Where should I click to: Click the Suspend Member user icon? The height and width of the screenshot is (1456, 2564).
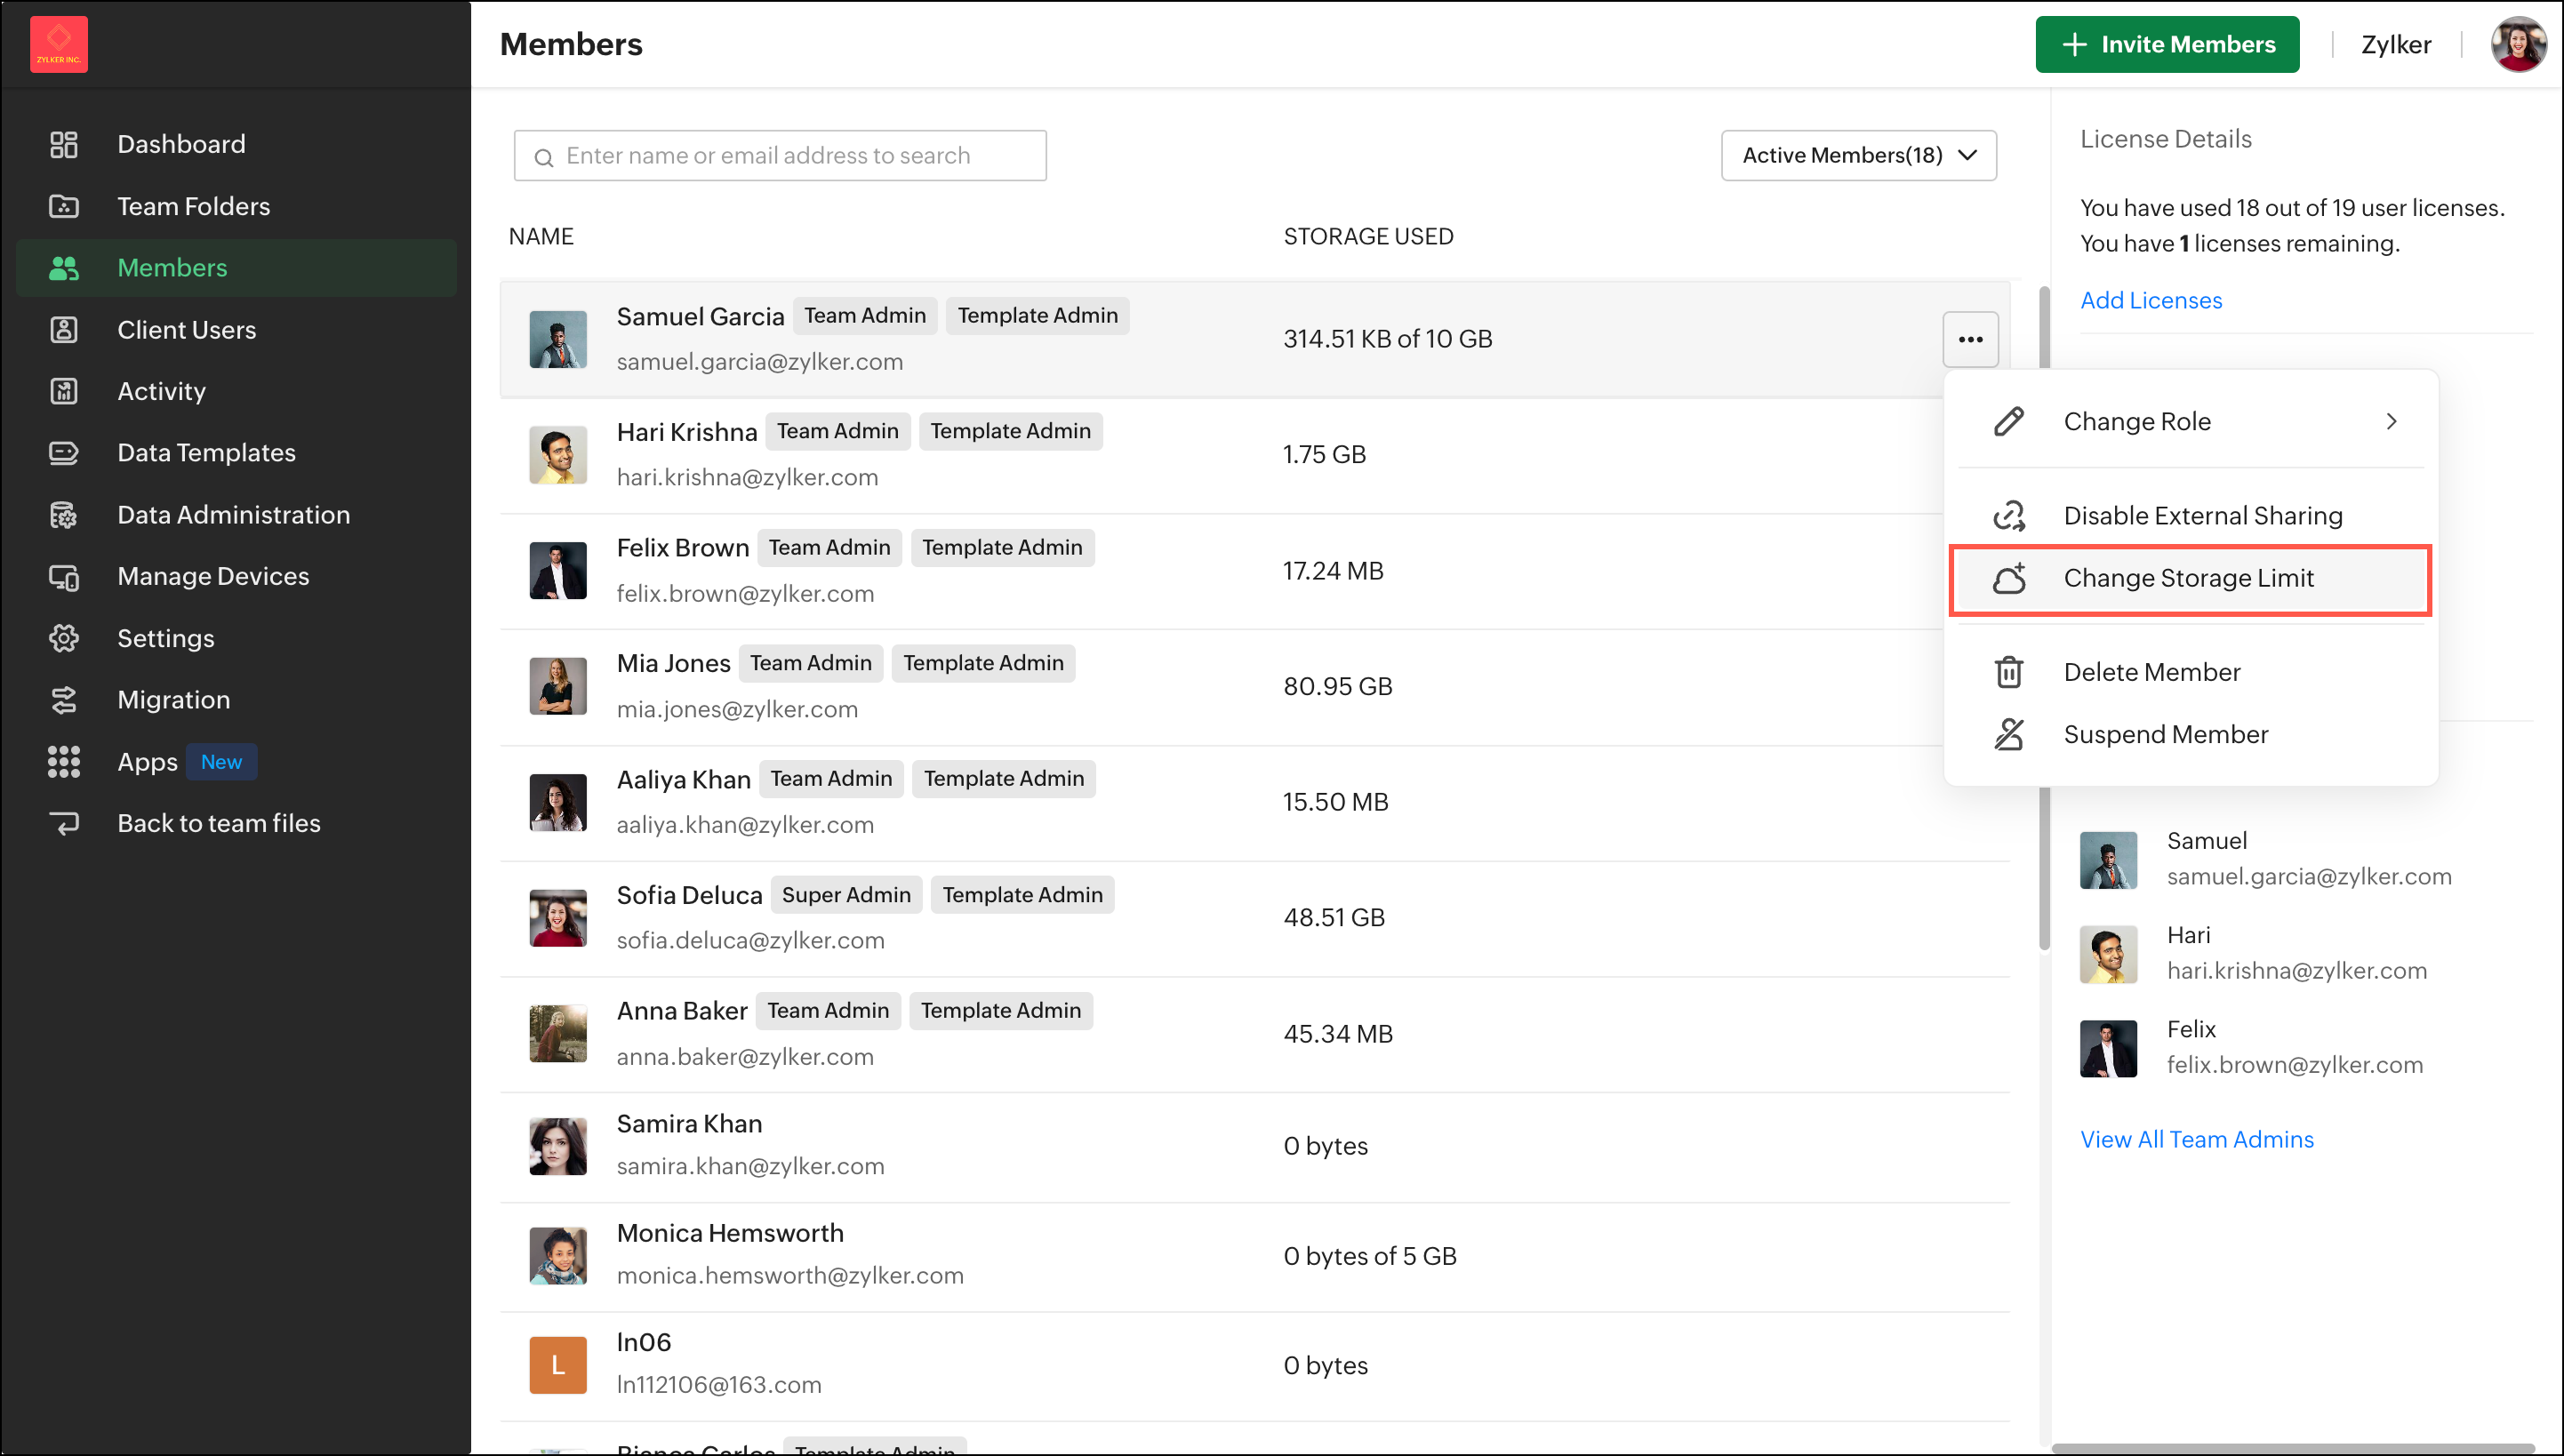2009,734
